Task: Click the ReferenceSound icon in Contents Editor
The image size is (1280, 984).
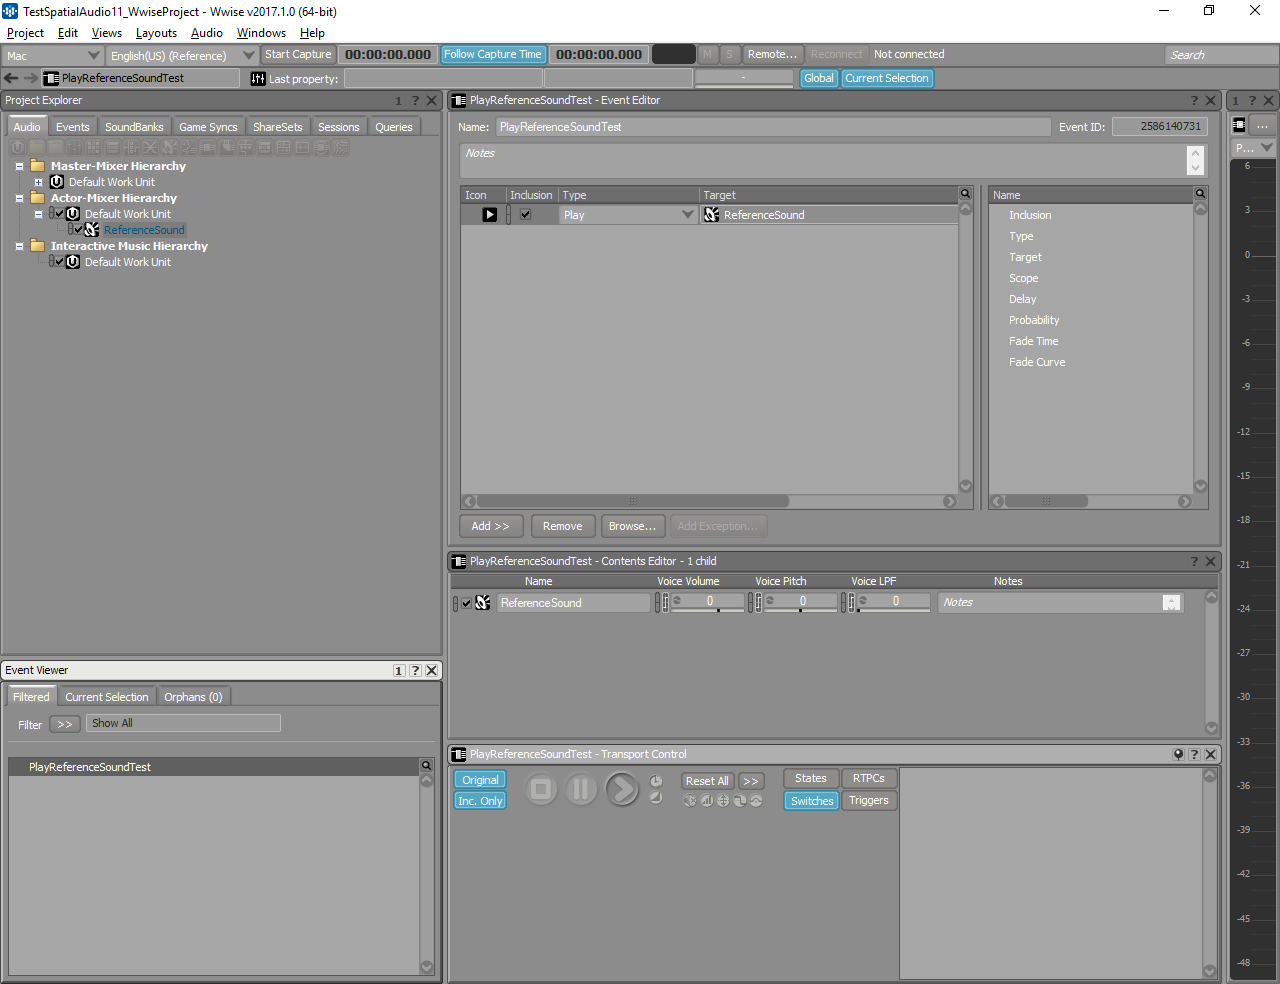Action: coord(483,603)
